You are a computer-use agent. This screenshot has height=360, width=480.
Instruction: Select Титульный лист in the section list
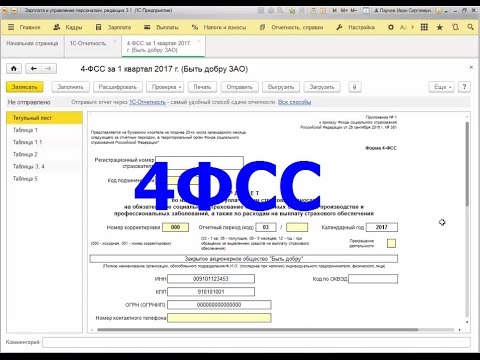[44, 118]
